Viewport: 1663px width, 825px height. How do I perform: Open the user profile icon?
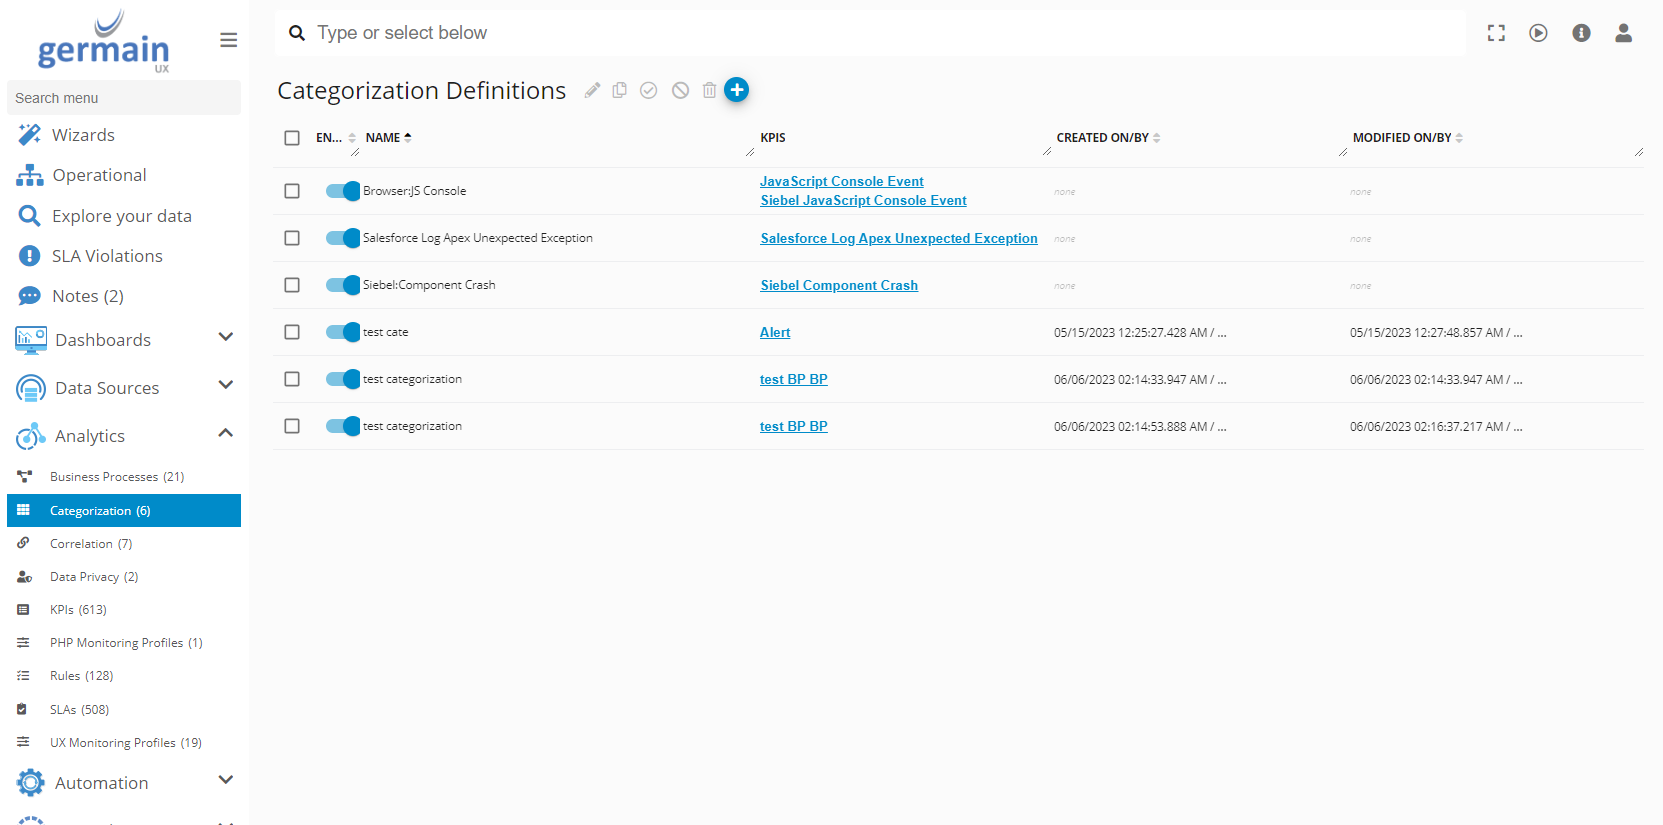click(x=1623, y=33)
